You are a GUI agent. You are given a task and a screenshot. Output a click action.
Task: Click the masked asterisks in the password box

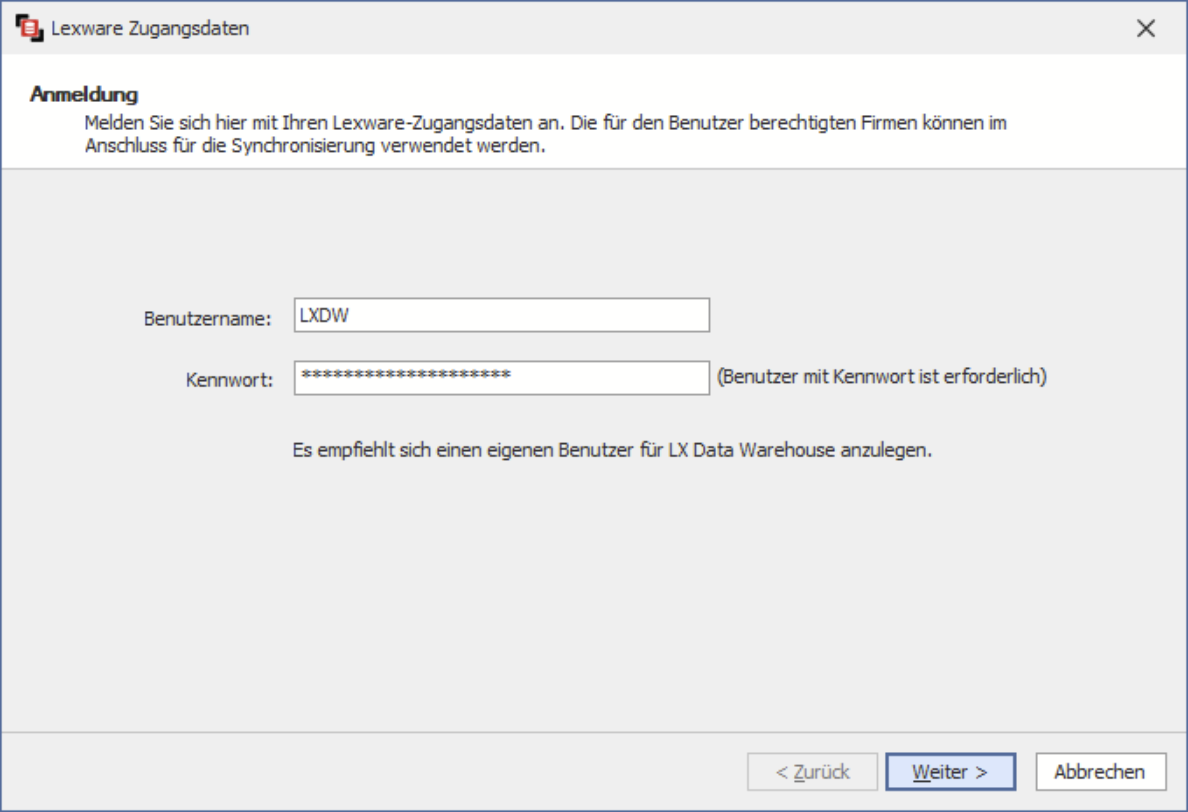tap(406, 376)
